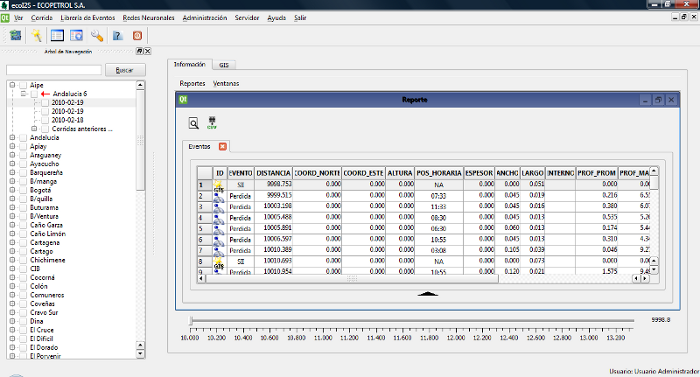Click the event icon in row 7

[218, 251]
